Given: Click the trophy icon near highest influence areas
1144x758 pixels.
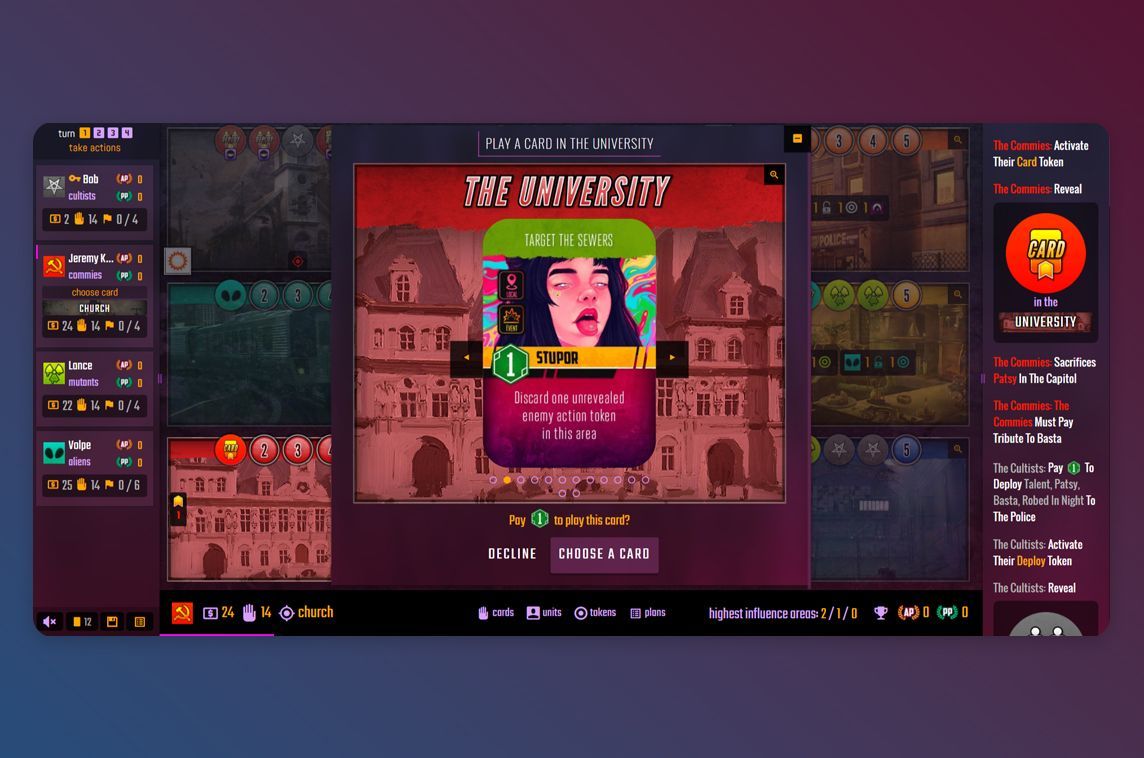Looking at the screenshot, I should tap(879, 613).
